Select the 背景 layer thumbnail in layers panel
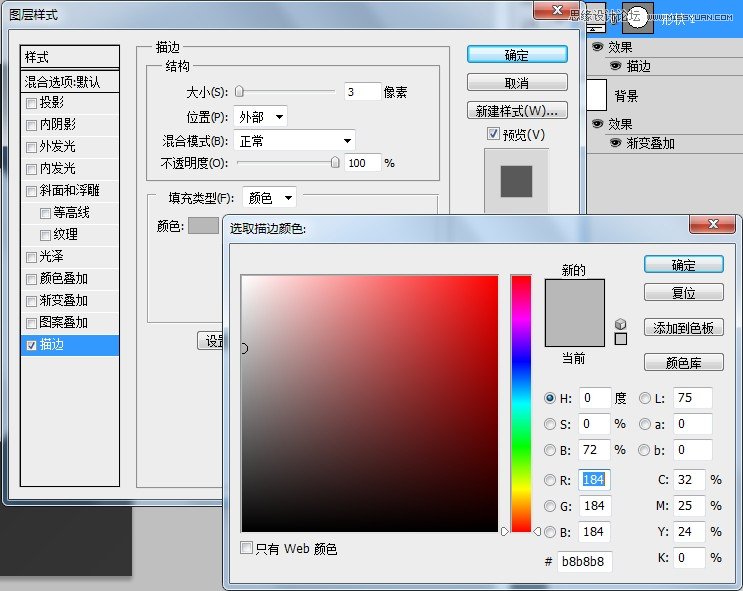This screenshot has width=743, height=591. coord(597,95)
